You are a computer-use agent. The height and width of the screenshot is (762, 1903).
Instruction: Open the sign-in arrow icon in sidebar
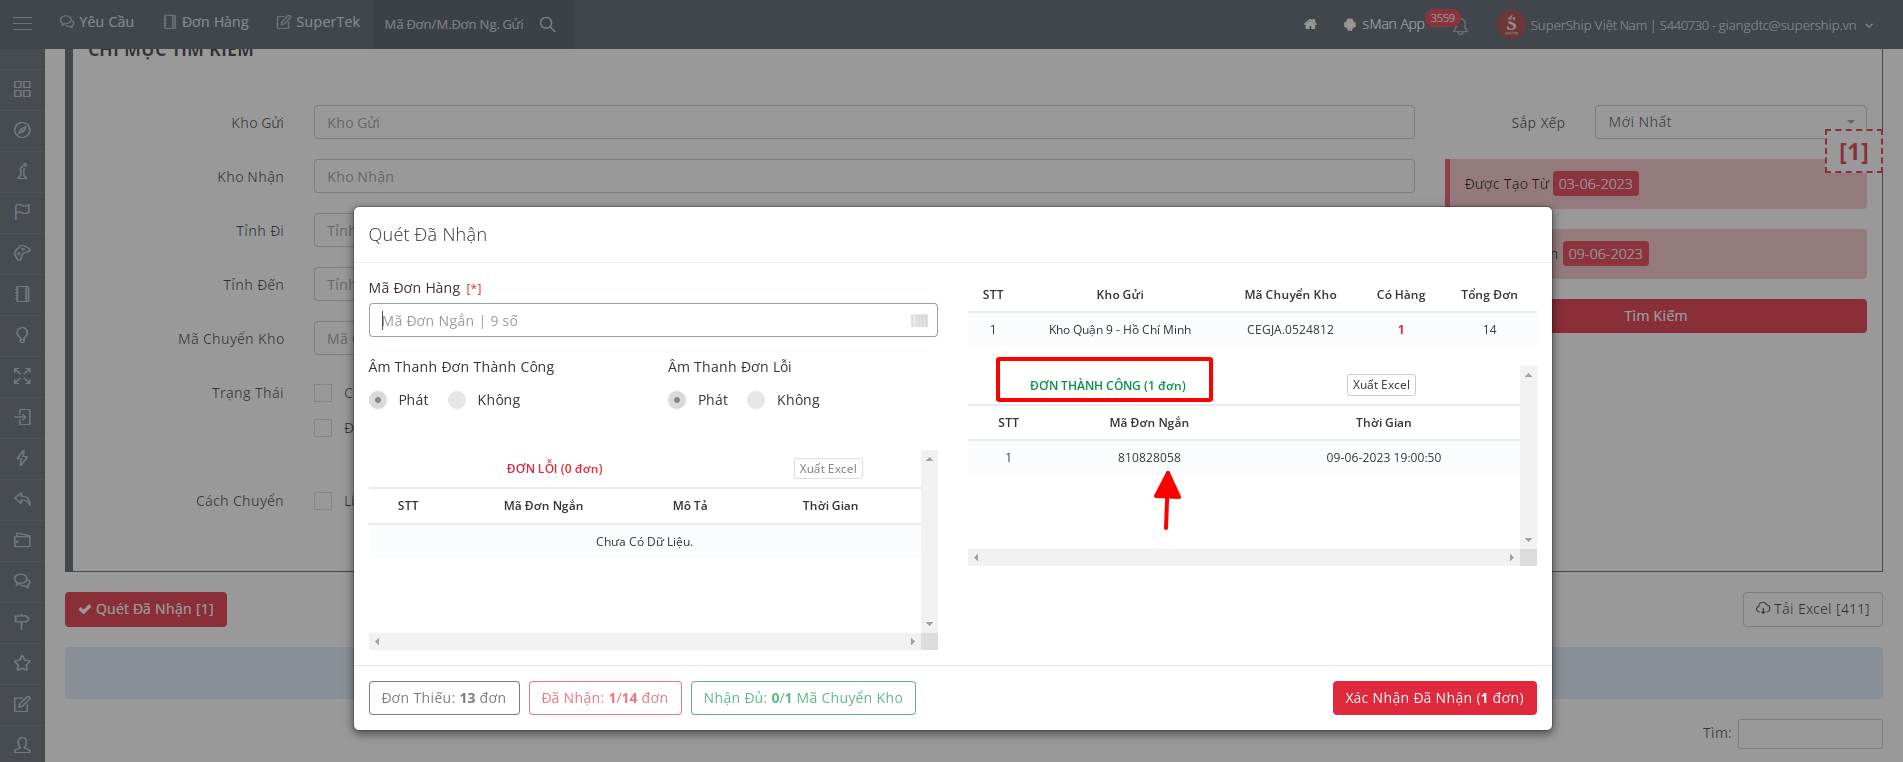tap(22, 417)
